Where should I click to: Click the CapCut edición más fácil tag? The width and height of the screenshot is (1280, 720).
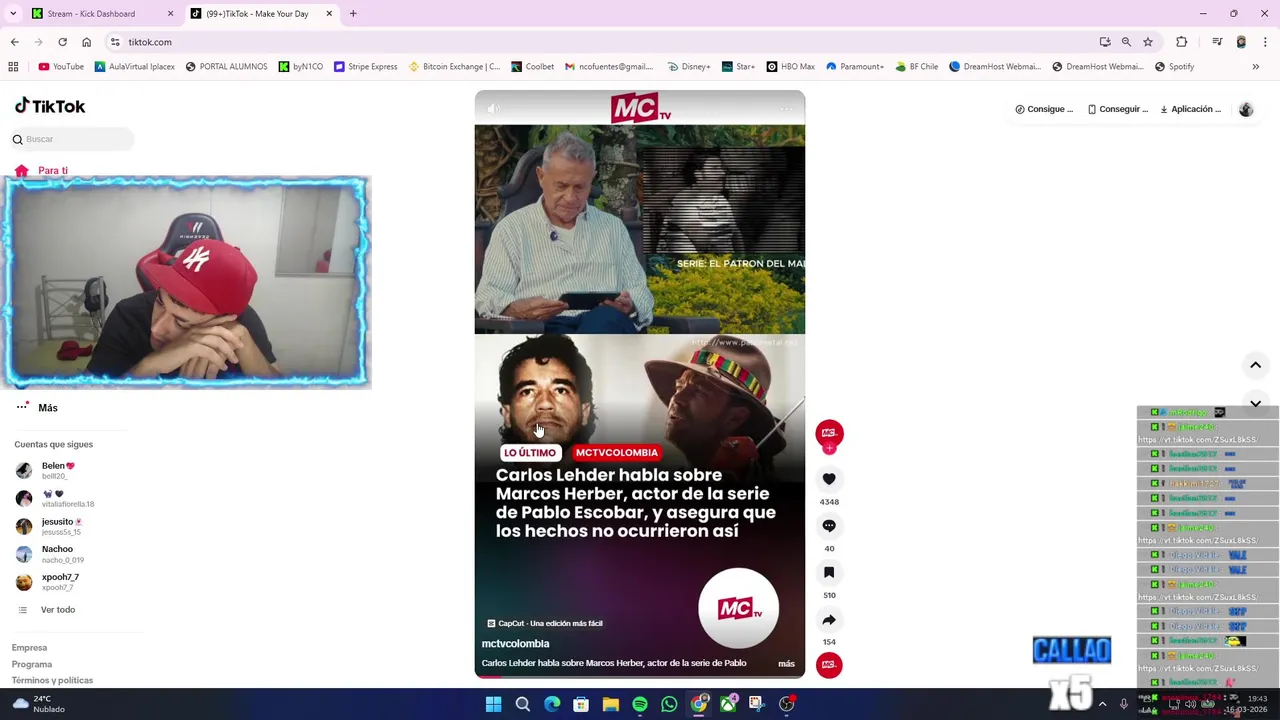click(544, 623)
